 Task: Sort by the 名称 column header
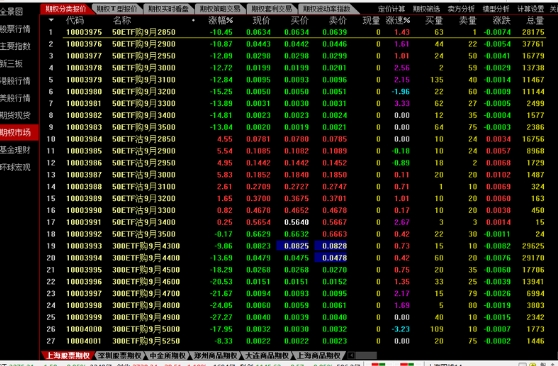tap(122, 21)
